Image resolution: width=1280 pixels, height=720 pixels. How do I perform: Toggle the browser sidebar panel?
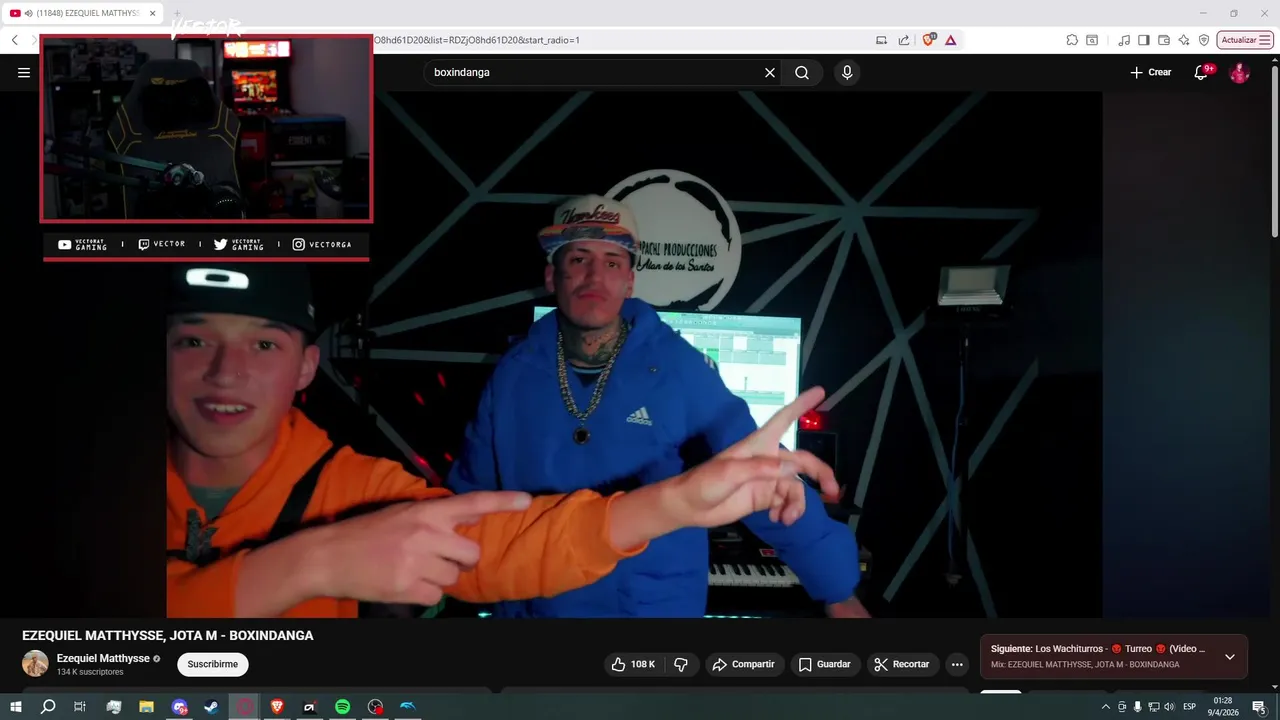click(1144, 40)
